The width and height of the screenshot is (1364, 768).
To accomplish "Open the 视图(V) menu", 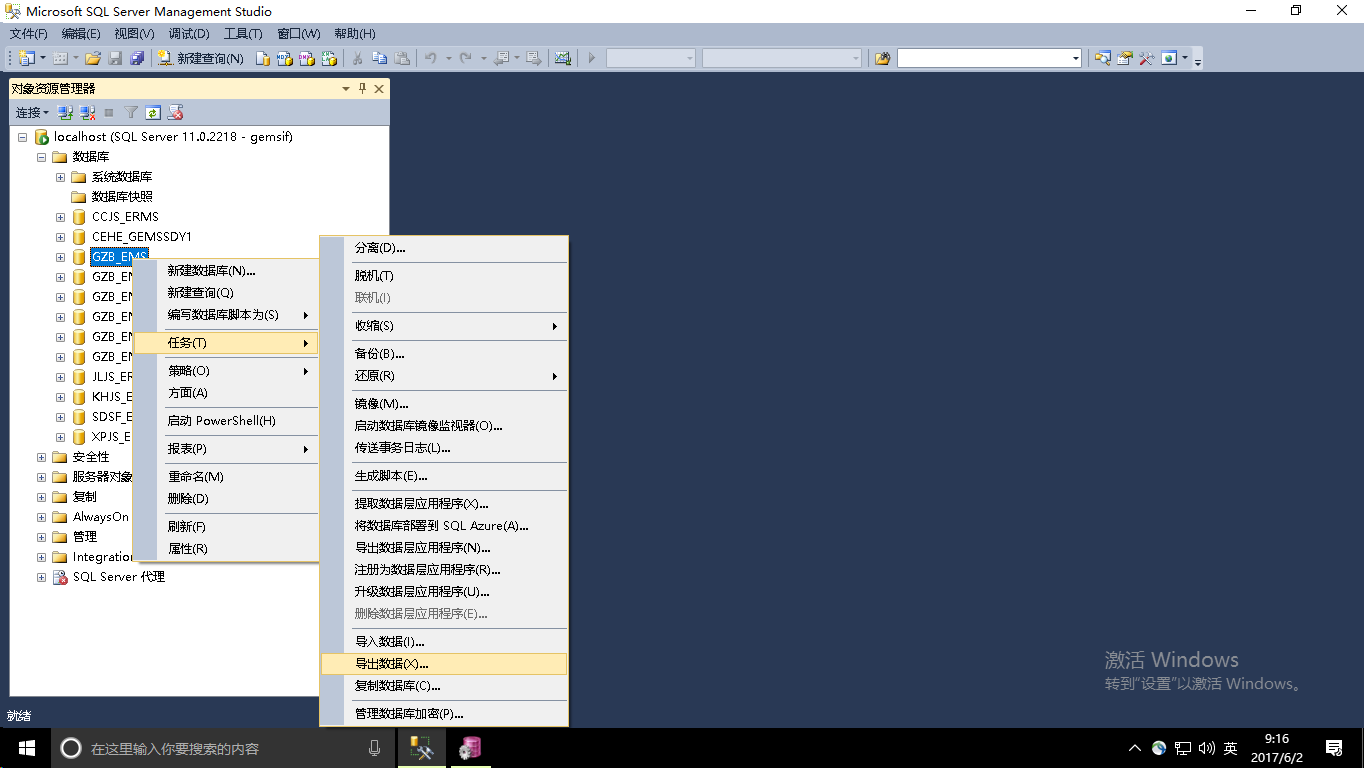I will (x=134, y=34).
